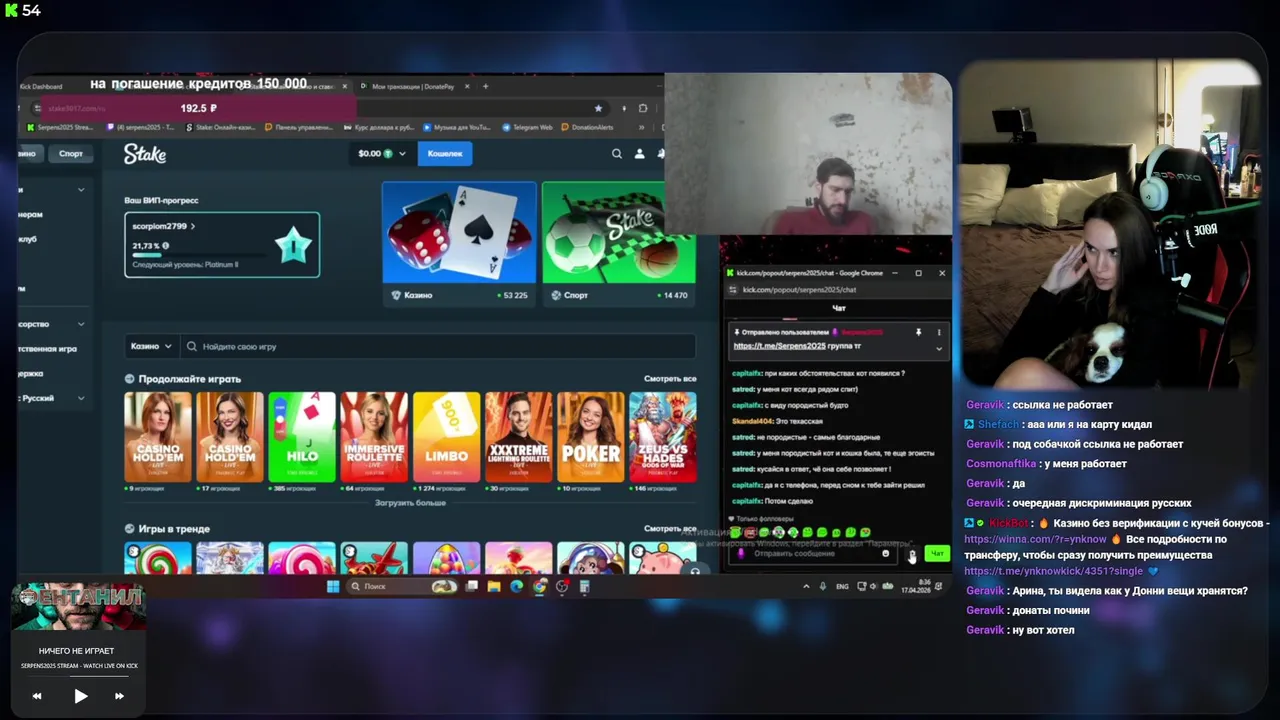Launch the XXXtreme Lightning Roulette thumbnail
The height and width of the screenshot is (720, 1280).
tap(518, 437)
